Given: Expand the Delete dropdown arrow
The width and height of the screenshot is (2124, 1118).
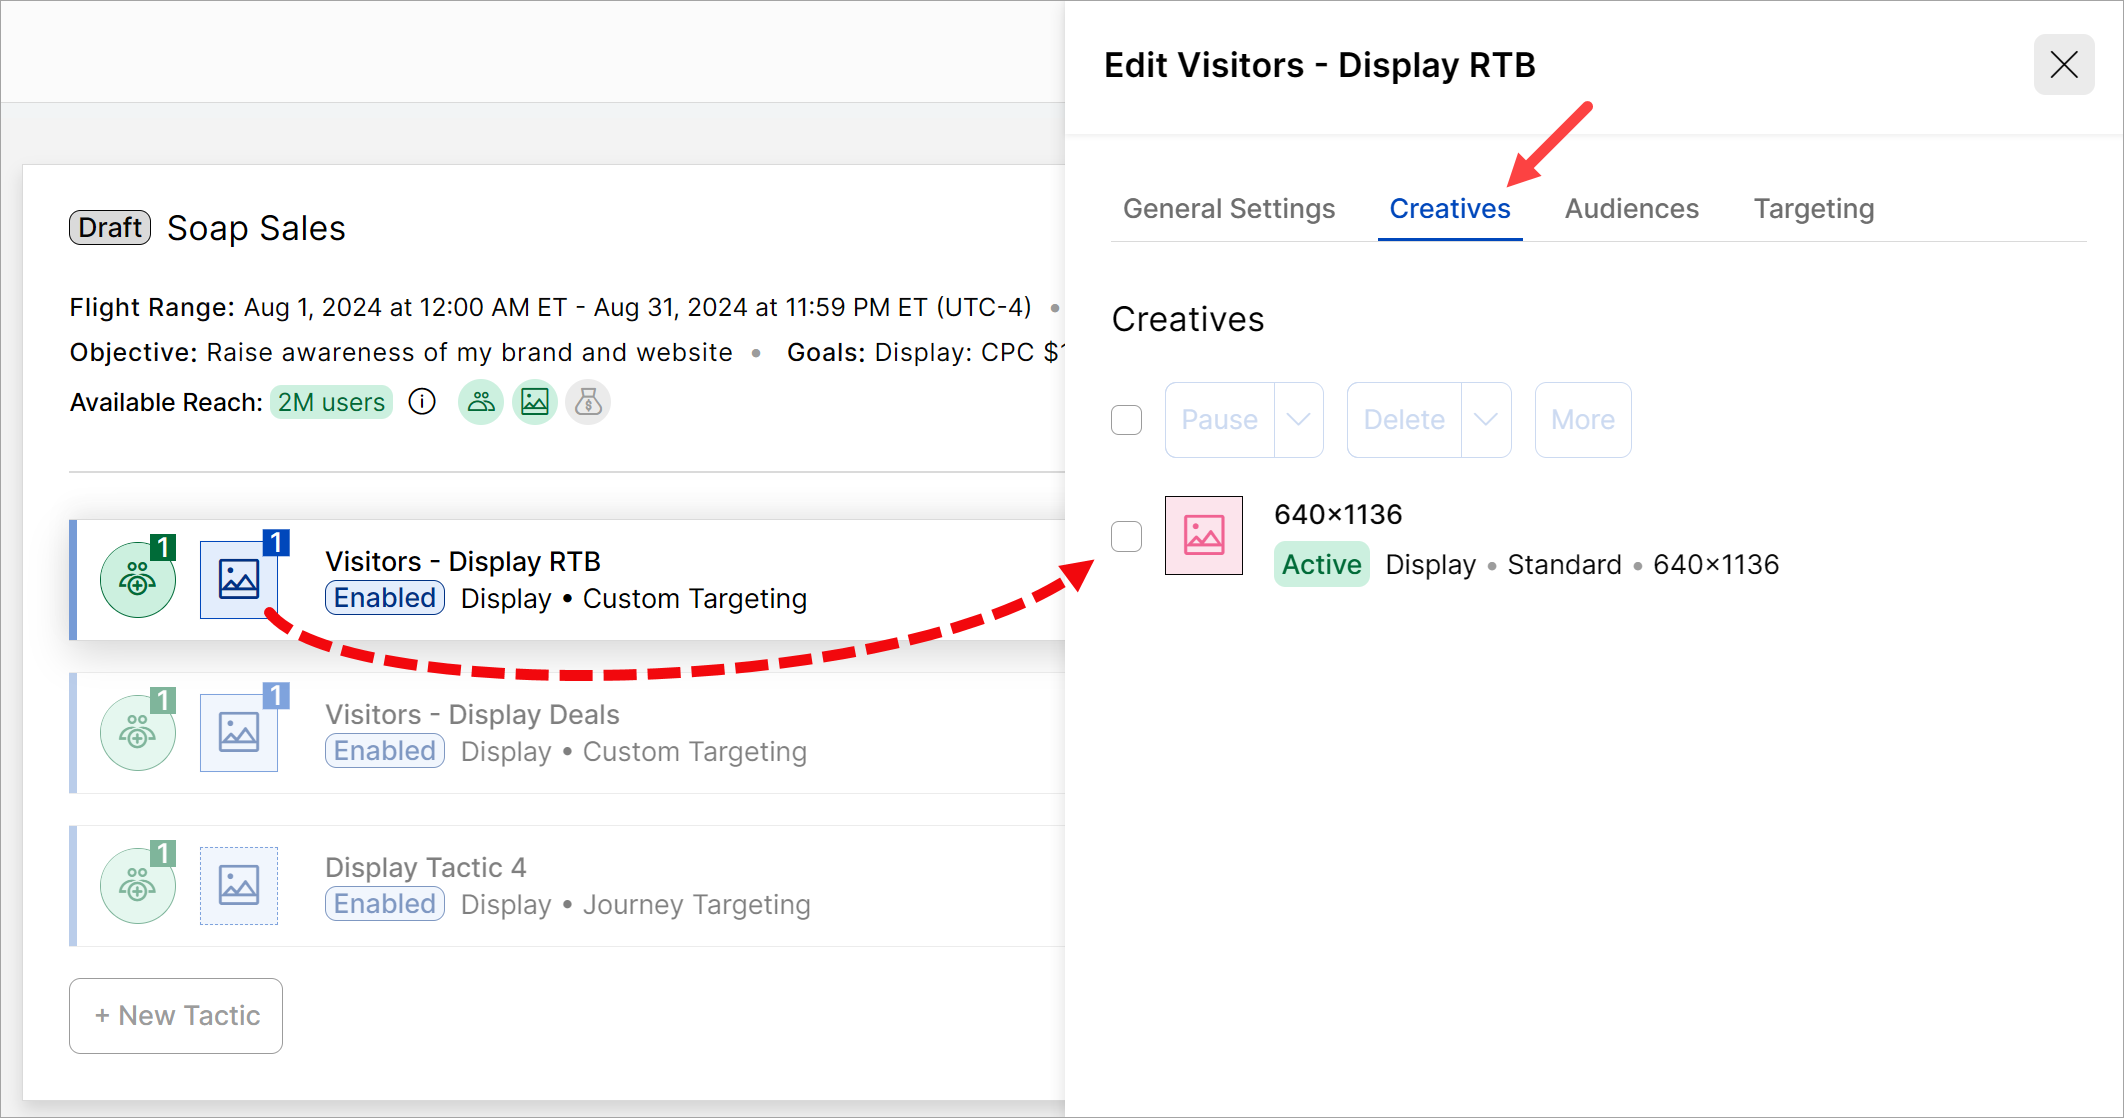Looking at the screenshot, I should 1485,420.
